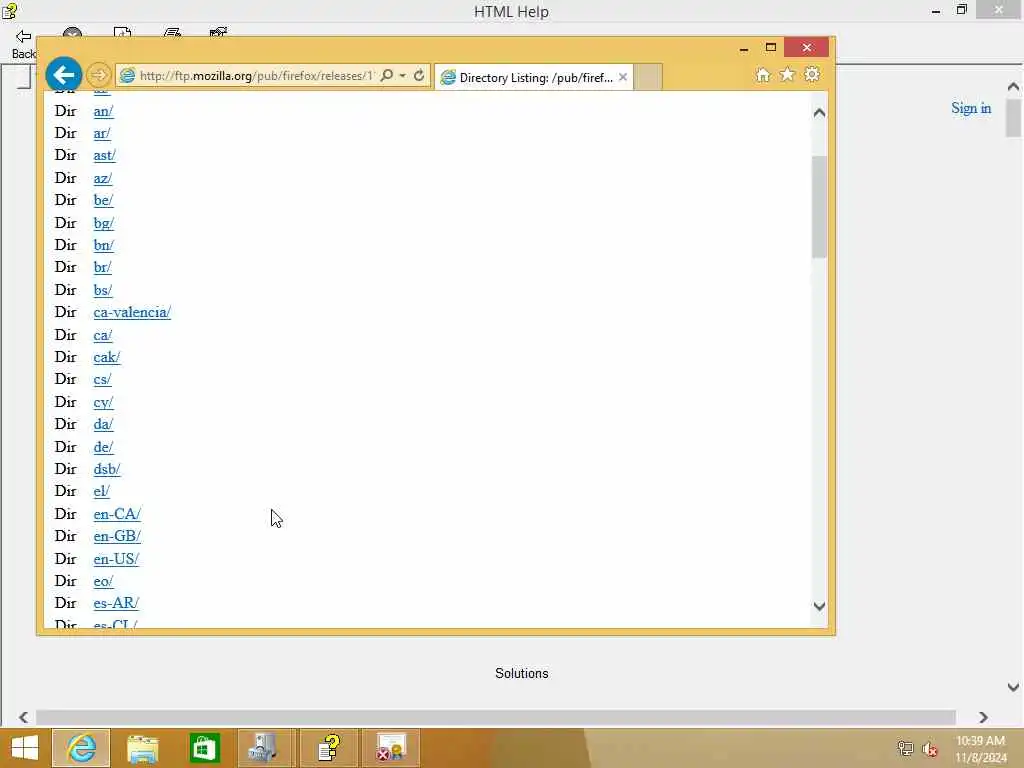Open the br/ directory link
The height and width of the screenshot is (768, 1024).
pyautogui.click(x=103, y=267)
